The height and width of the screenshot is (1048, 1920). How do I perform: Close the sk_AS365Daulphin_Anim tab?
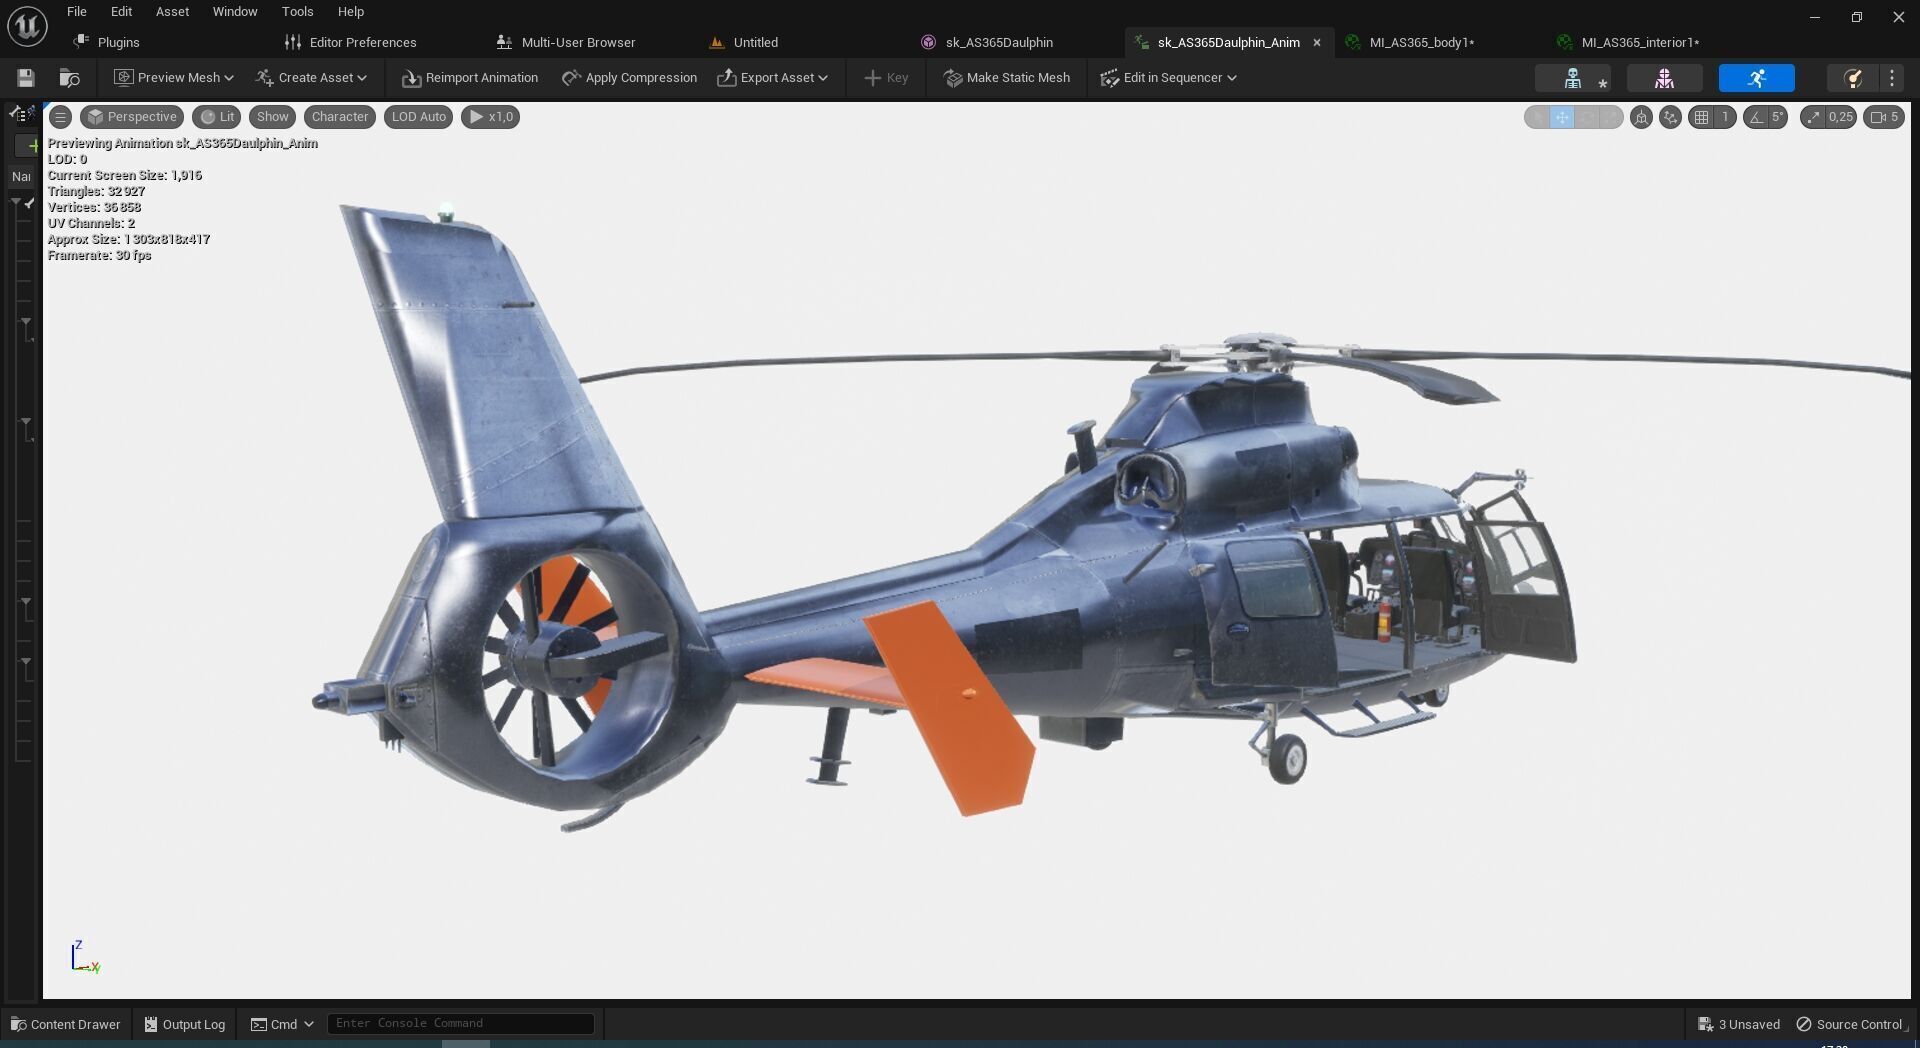[1317, 42]
